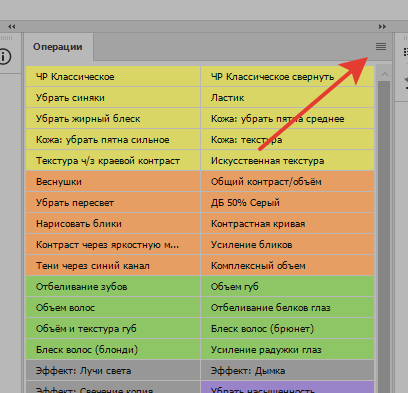Run Объем волос action

click(113, 307)
